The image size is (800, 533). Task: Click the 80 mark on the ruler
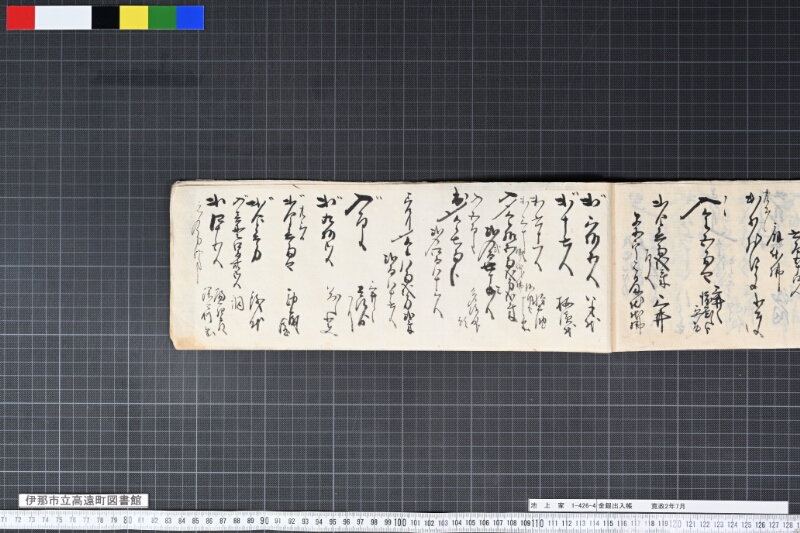128,521
